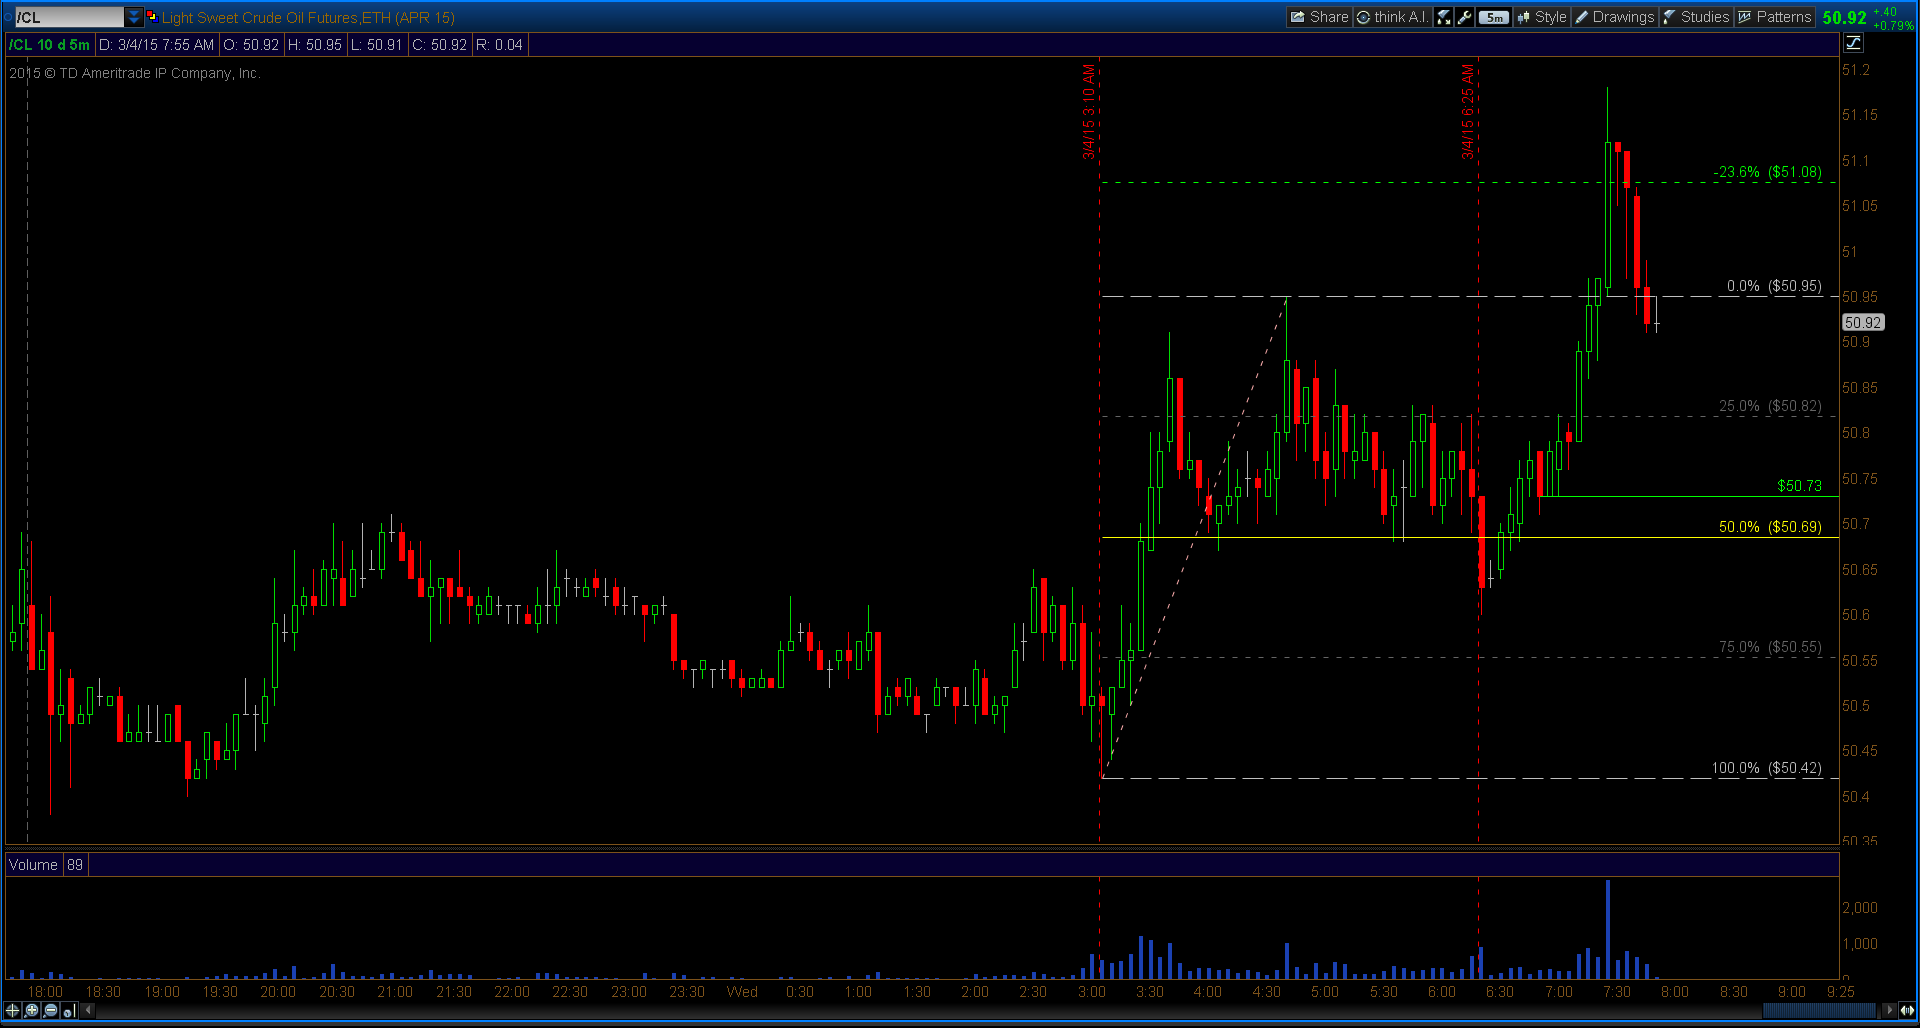Select the green $50.73 price level label
The height and width of the screenshot is (1028, 1920).
[x=1799, y=486]
